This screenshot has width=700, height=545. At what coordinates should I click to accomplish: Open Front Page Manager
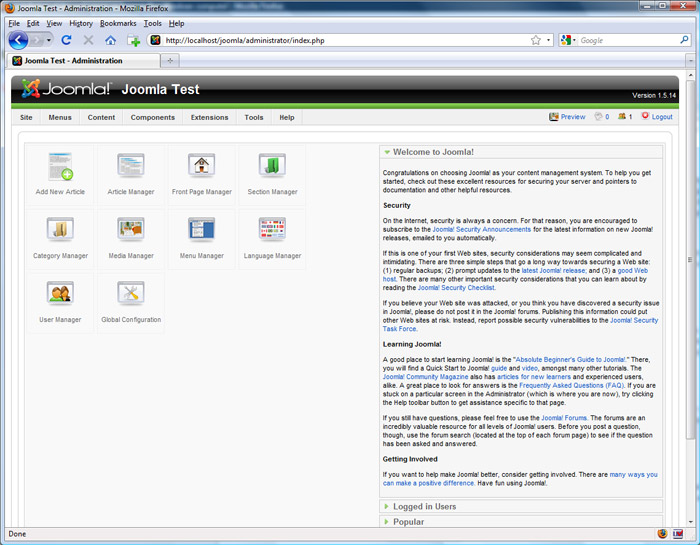coord(201,173)
